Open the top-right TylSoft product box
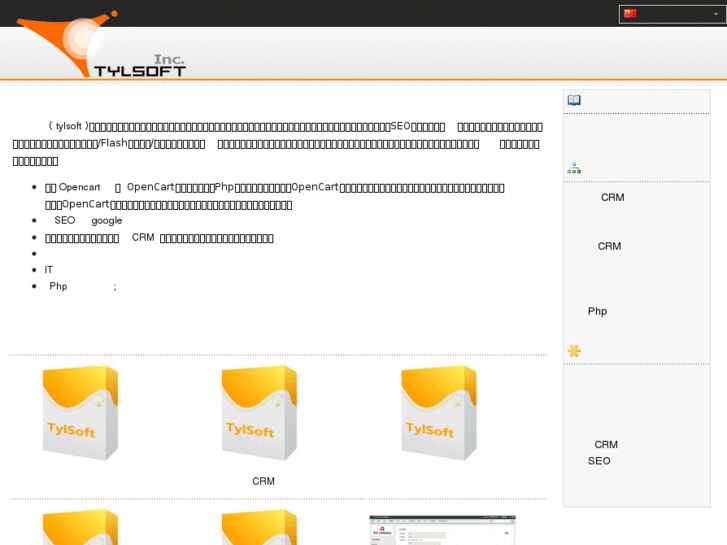This screenshot has height=545, width=727. point(439,412)
